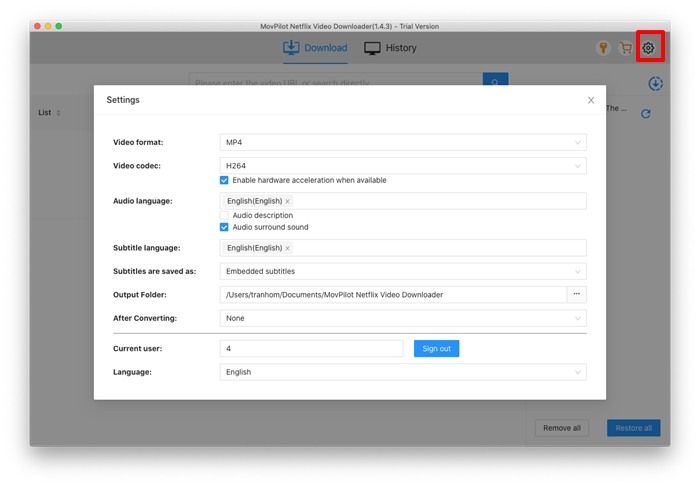The height and width of the screenshot is (486, 700).
Task: Disable hardware acceleration checkbox
Action: tap(224, 180)
